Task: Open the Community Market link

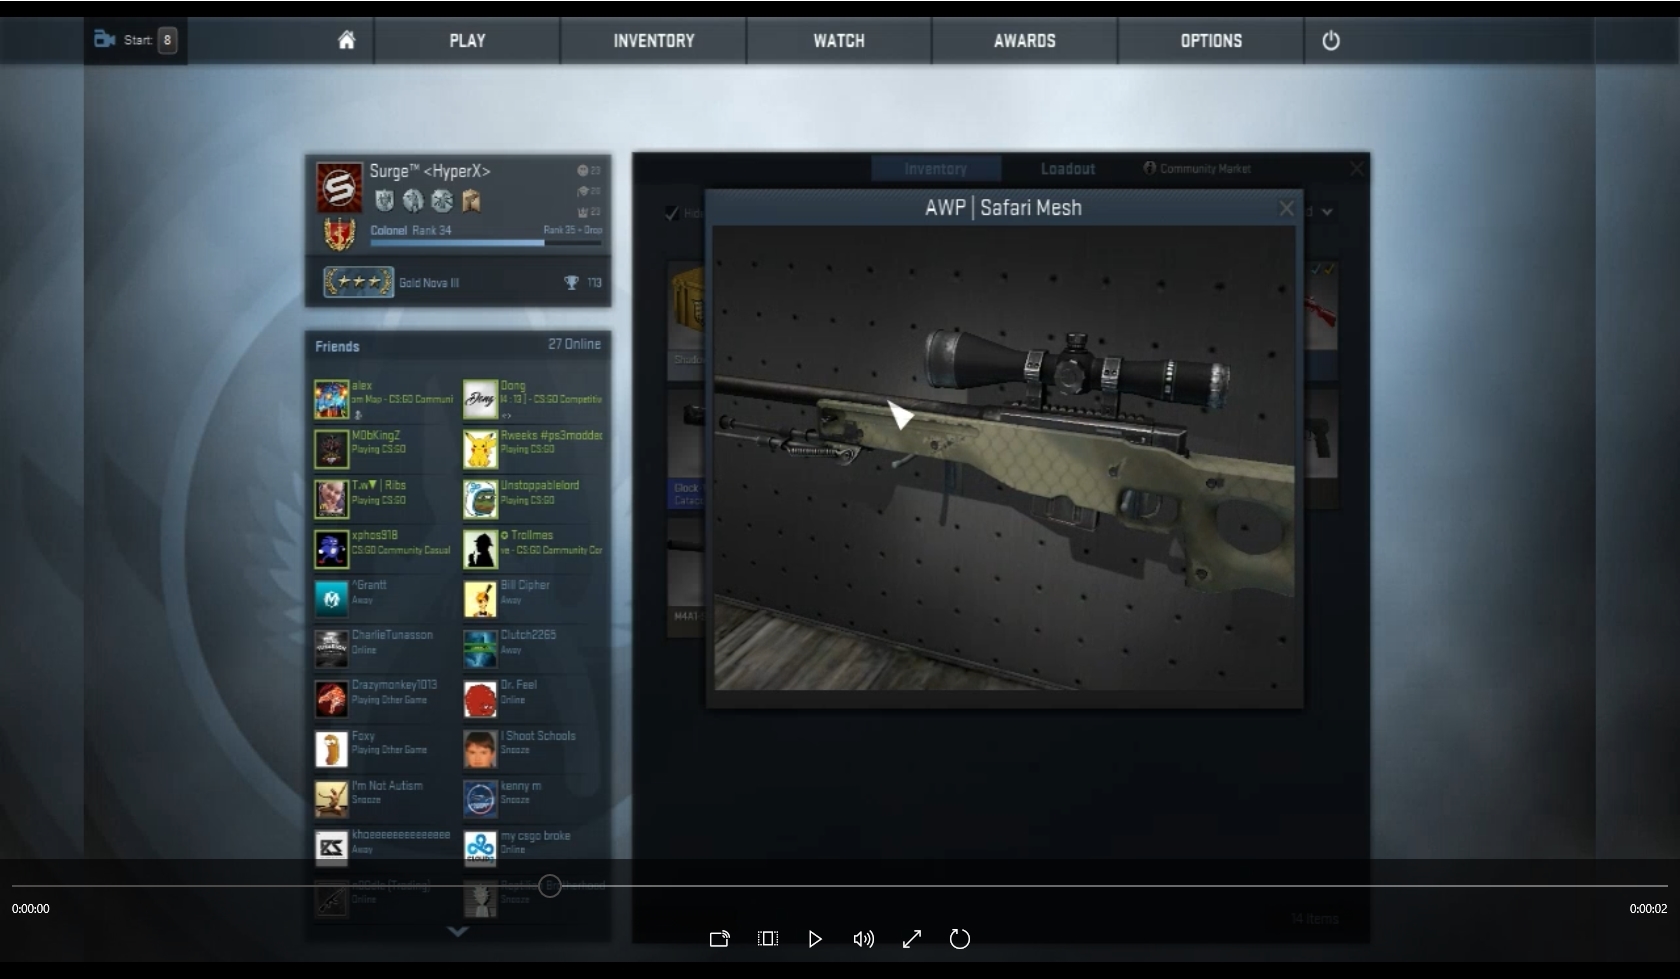Action: click(1197, 168)
